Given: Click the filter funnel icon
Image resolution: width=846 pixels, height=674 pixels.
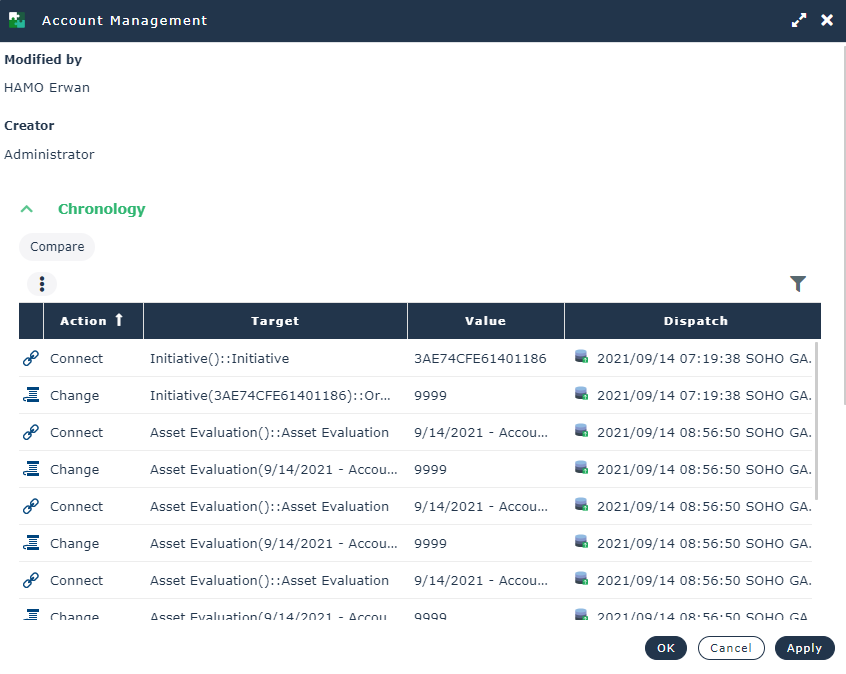Looking at the screenshot, I should 797,284.
